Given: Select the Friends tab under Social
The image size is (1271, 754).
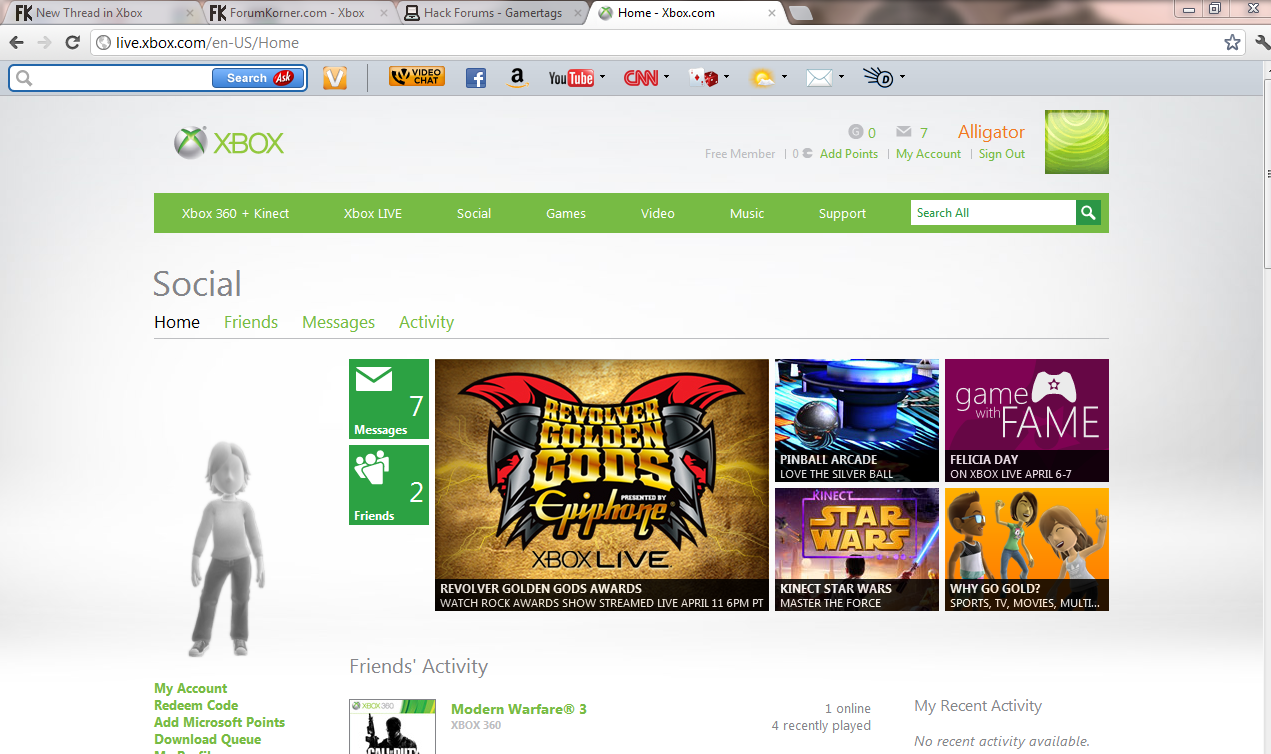Looking at the screenshot, I should coord(251,322).
